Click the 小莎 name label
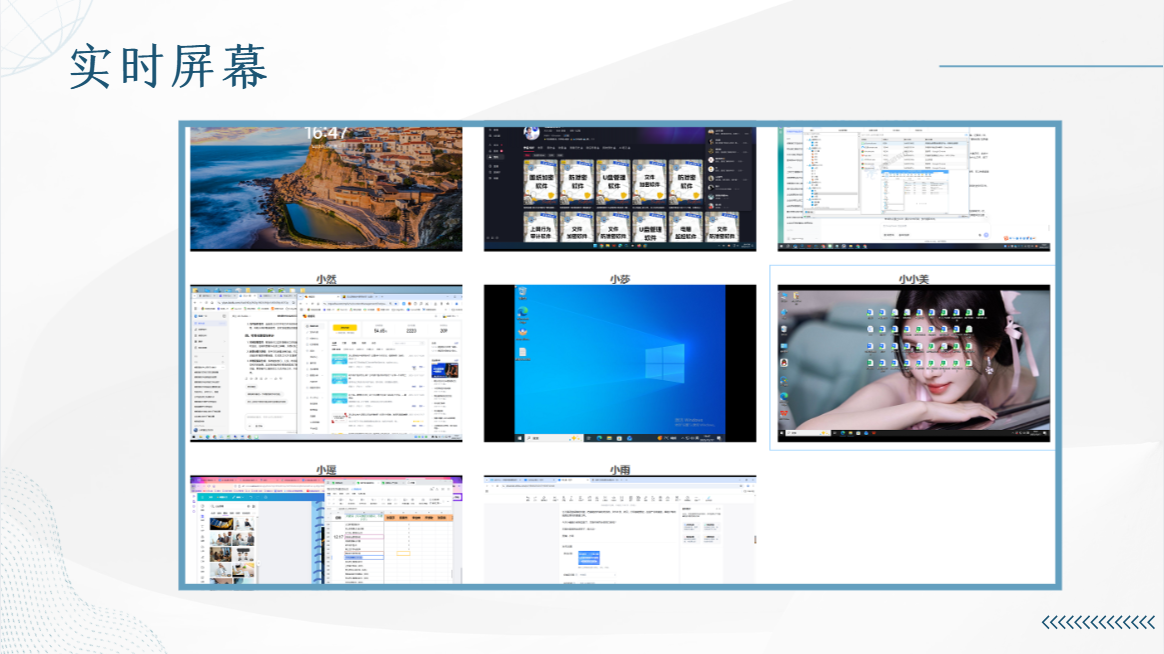Viewport: 1164px width, 654px height. [620, 279]
